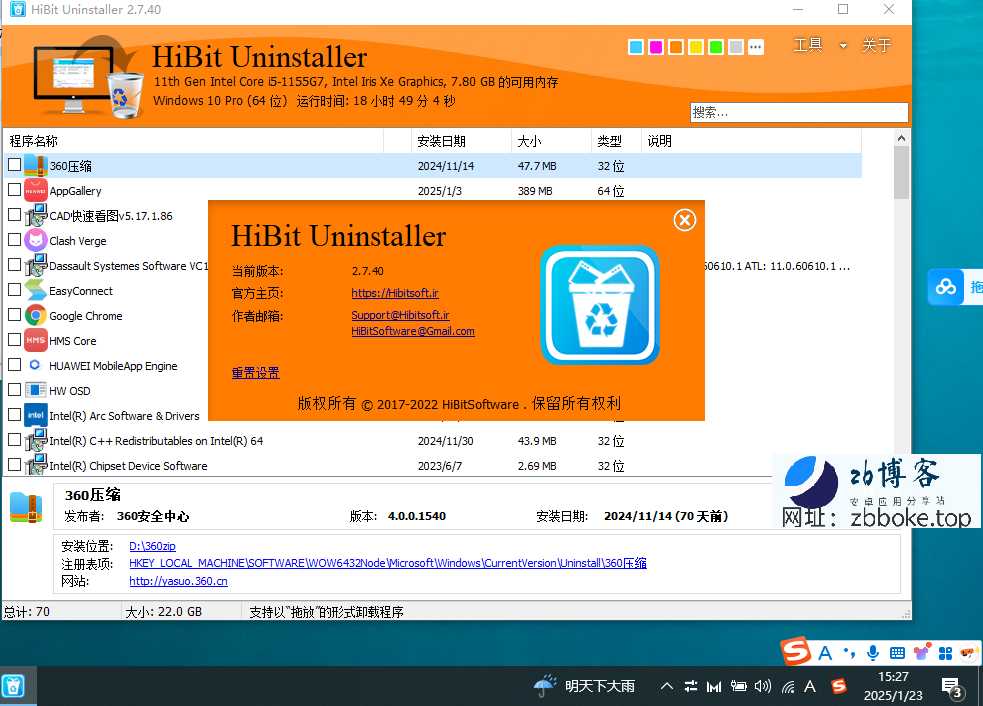Select the Google Chrome icon

pyautogui.click(x=36, y=315)
